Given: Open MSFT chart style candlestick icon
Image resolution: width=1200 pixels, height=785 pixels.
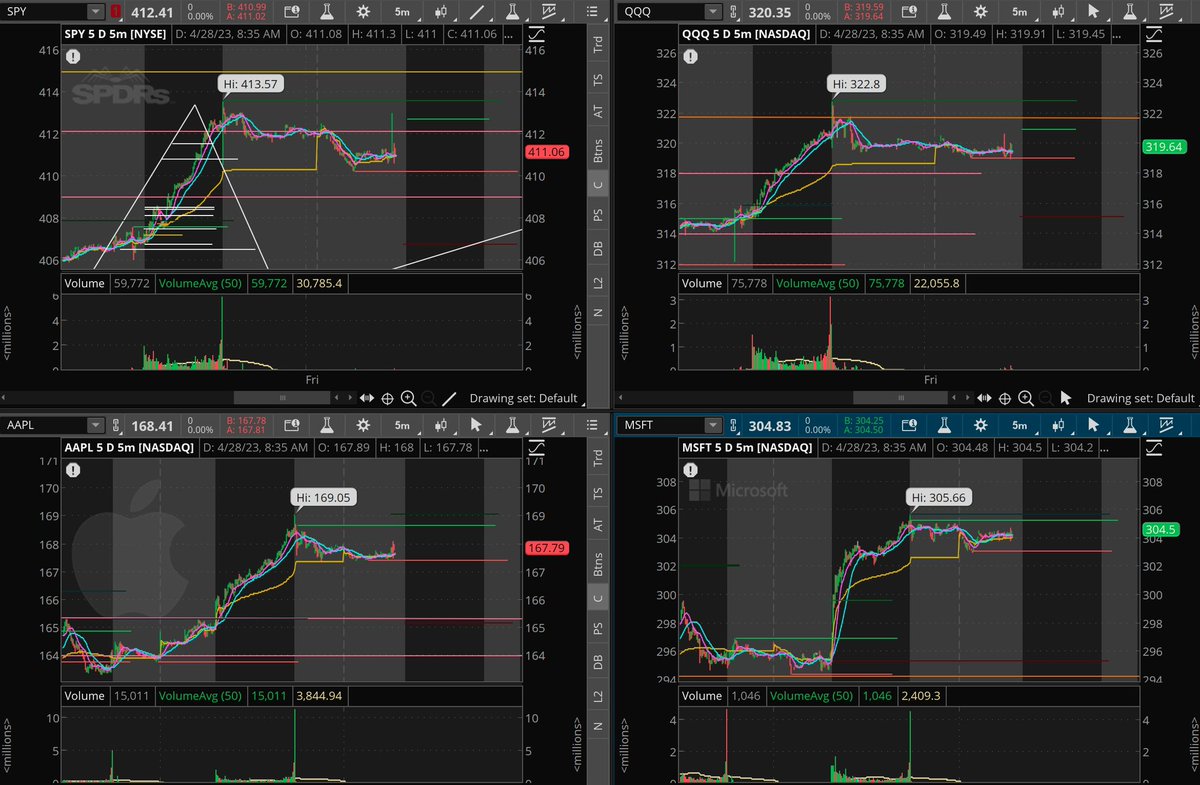Looking at the screenshot, I should [1058, 424].
